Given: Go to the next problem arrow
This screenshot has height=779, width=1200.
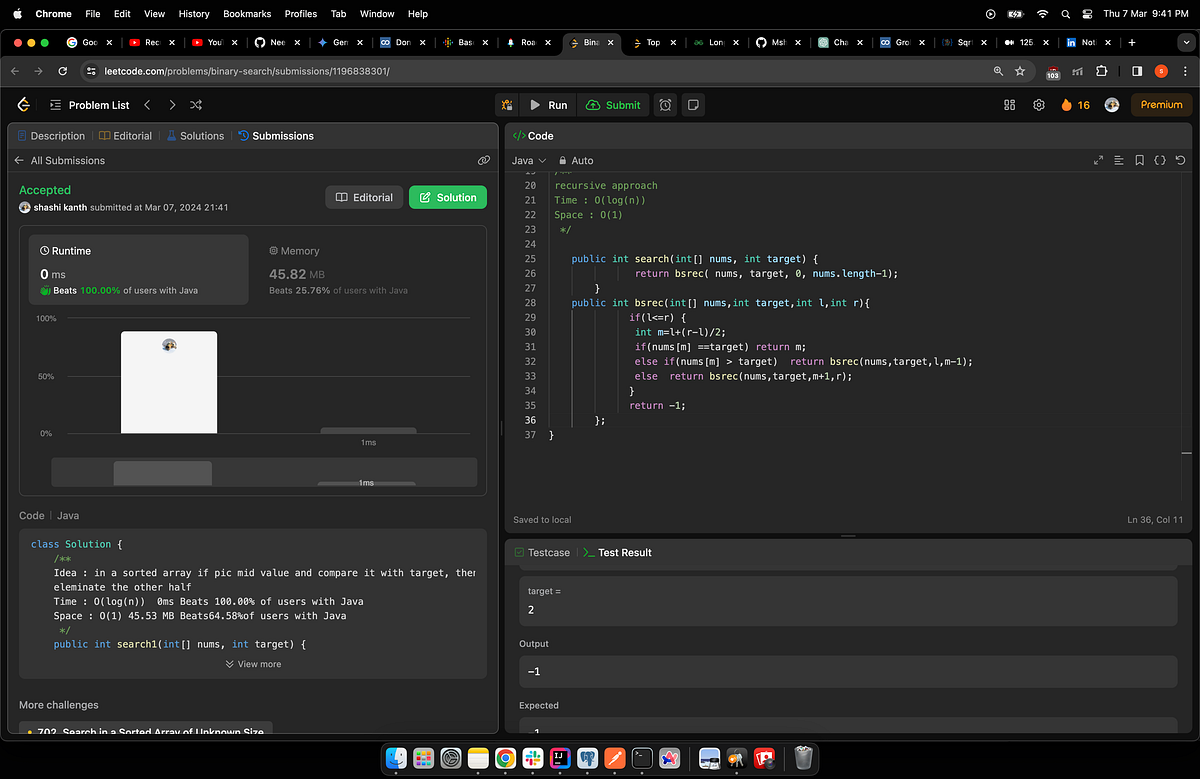Looking at the screenshot, I should coord(172,105).
